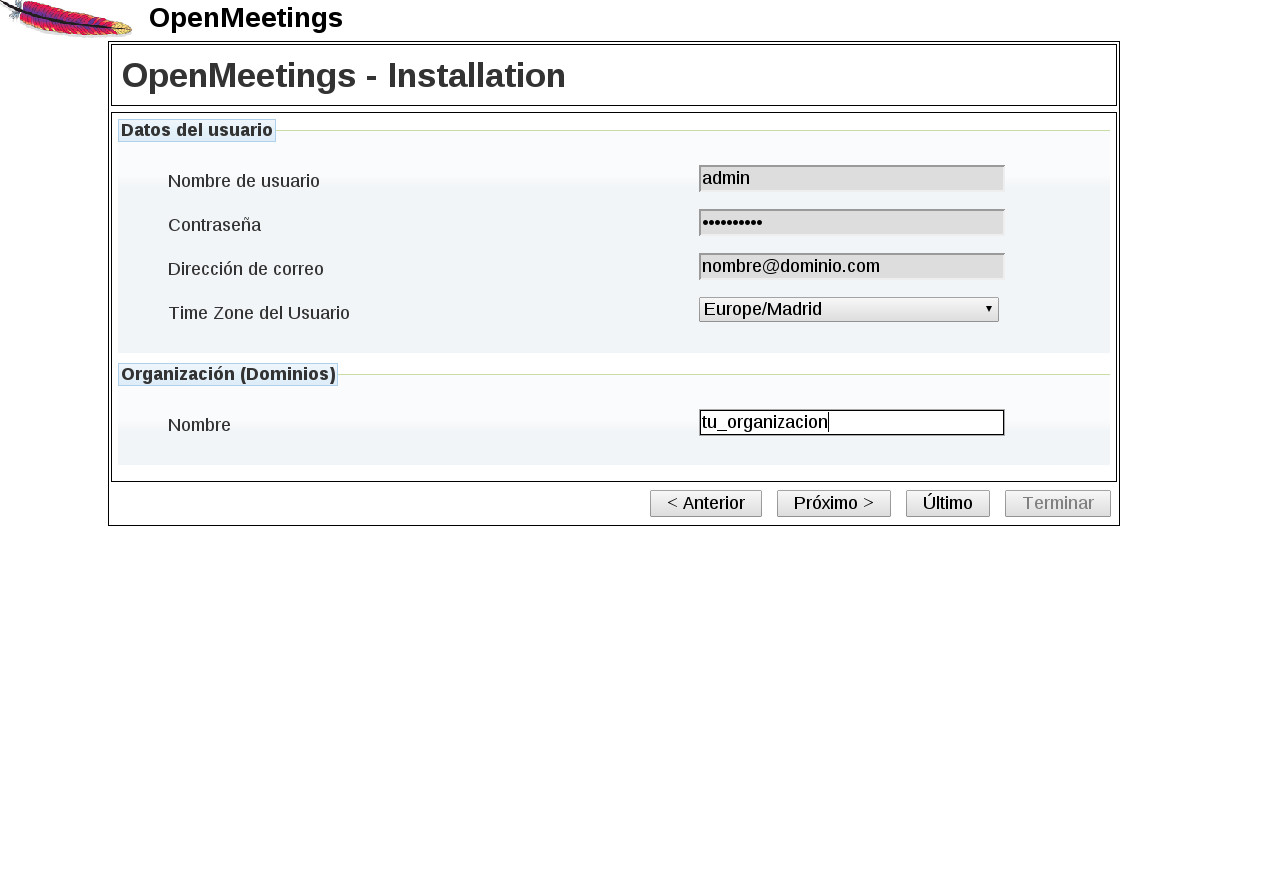This screenshot has width=1274, height=880.
Task: Click the Datos del usuario legend
Action: click(197, 130)
